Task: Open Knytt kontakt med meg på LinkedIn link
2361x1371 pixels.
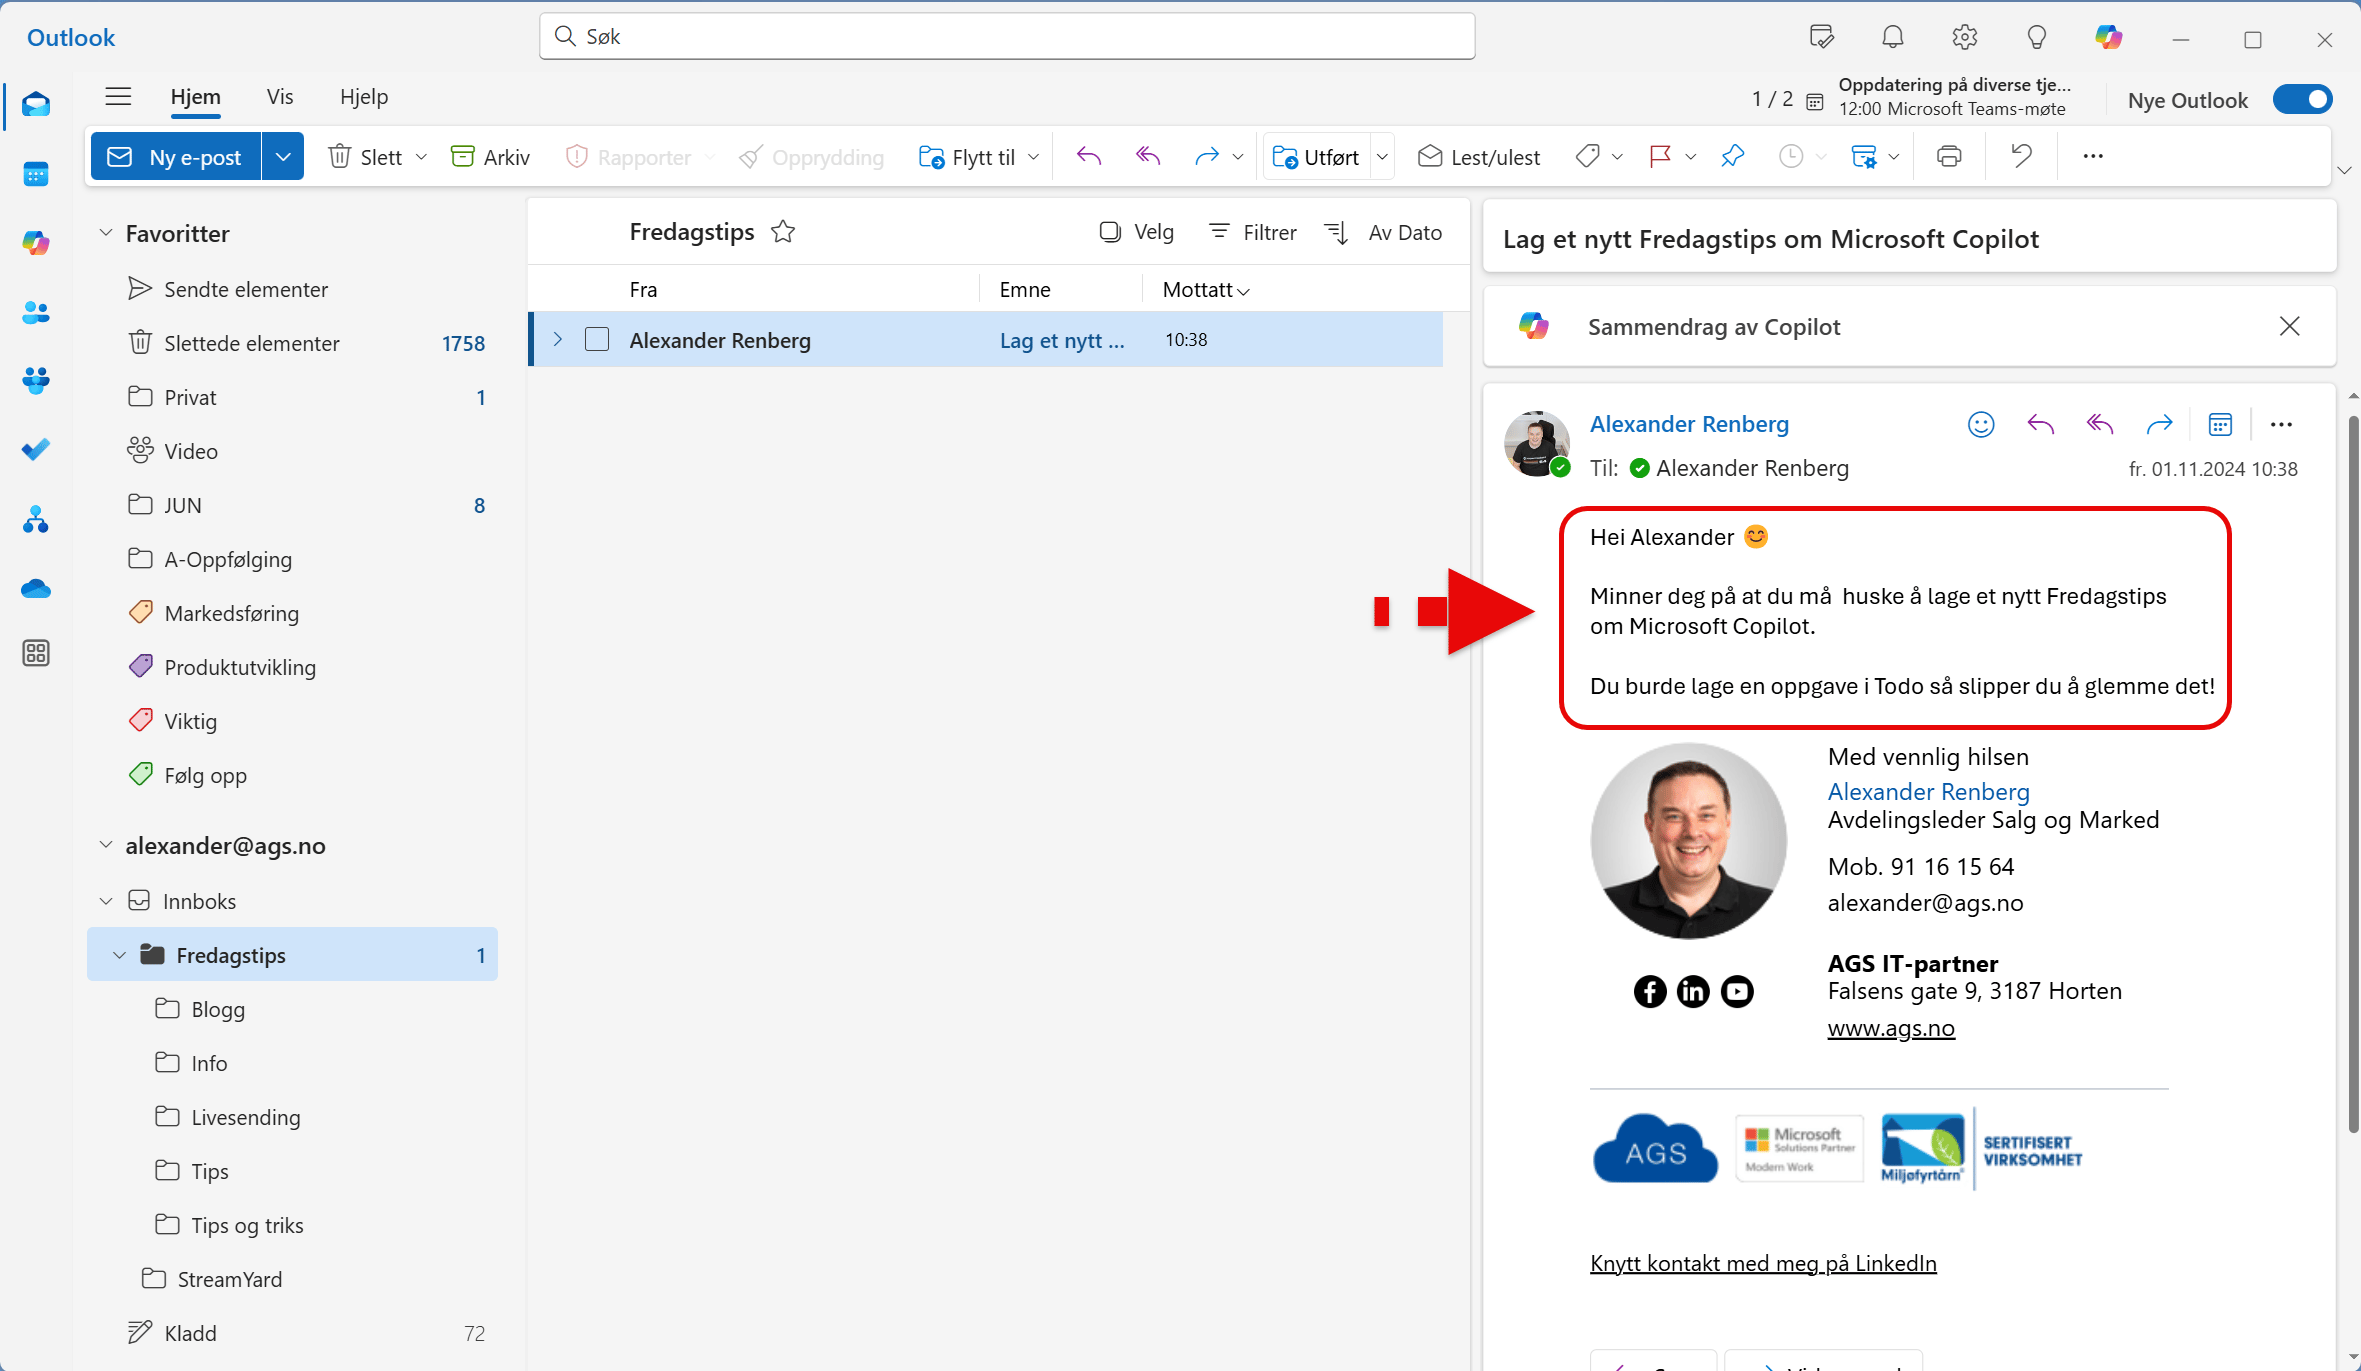Action: pyautogui.click(x=1763, y=1263)
